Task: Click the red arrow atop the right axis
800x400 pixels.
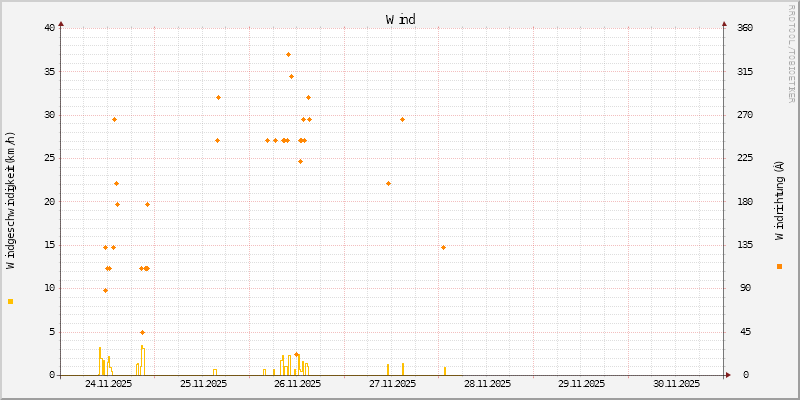Action: 724,23
